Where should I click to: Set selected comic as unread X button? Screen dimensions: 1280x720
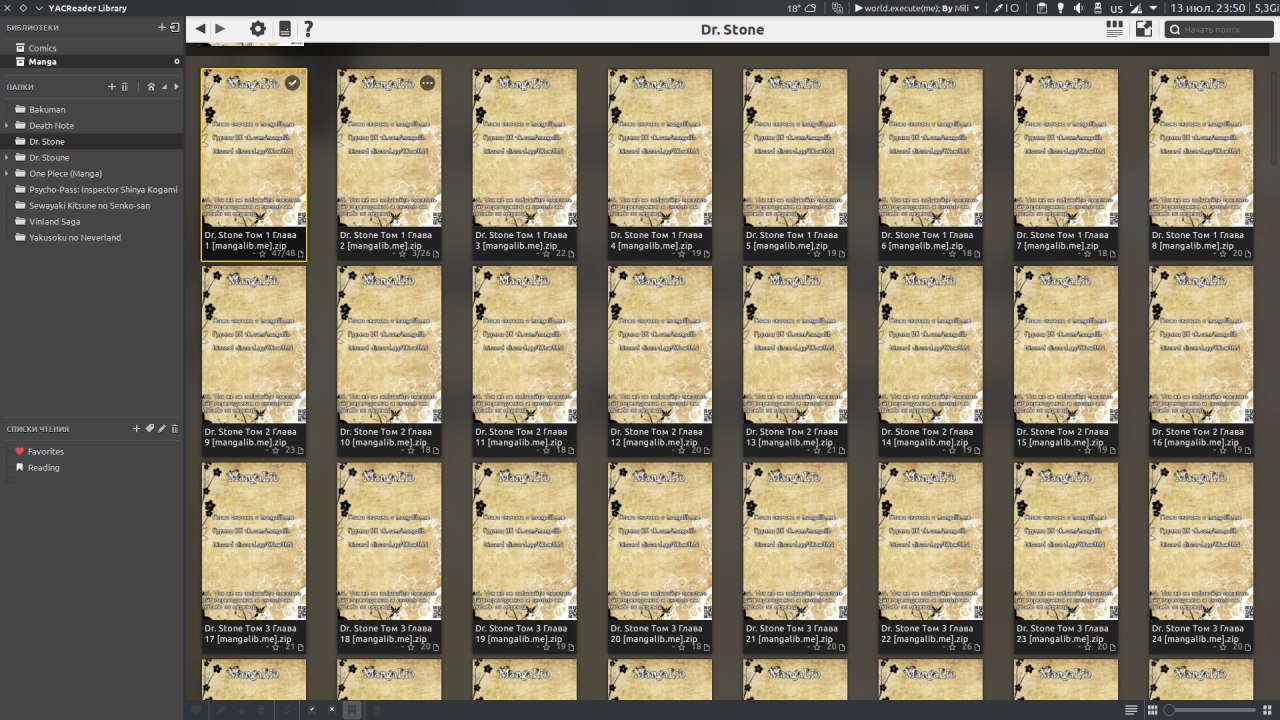(332, 709)
